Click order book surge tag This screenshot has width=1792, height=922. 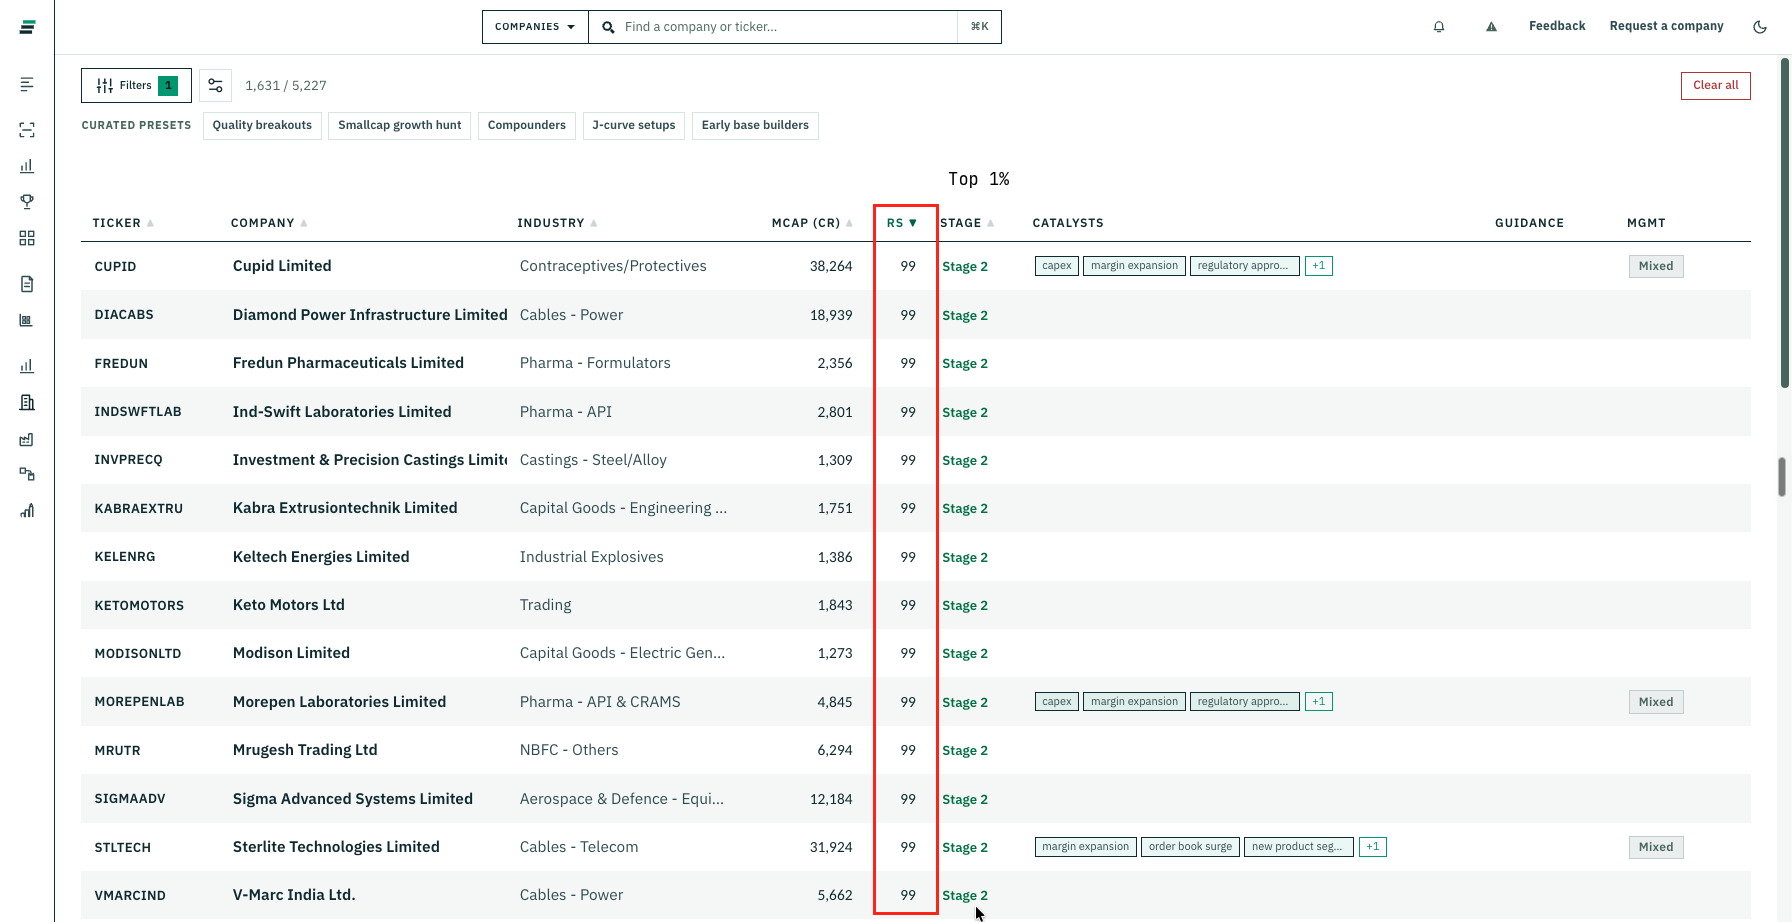coord(1191,847)
